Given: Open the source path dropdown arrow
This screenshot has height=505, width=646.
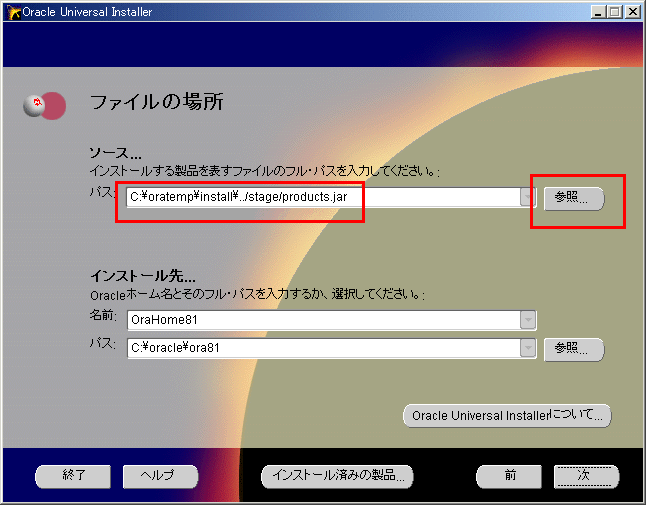Looking at the screenshot, I should coord(528,197).
